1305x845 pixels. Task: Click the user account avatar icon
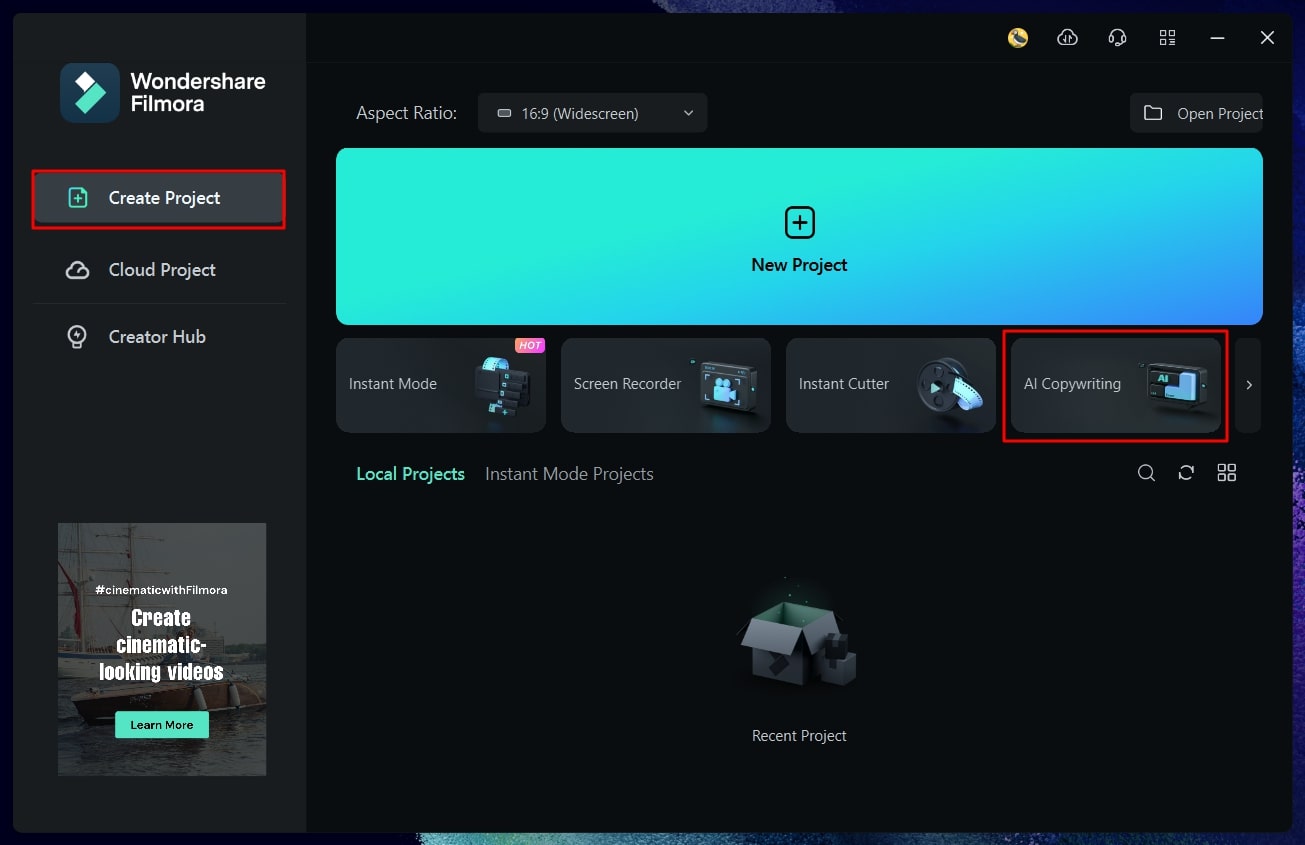click(1018, 38)
